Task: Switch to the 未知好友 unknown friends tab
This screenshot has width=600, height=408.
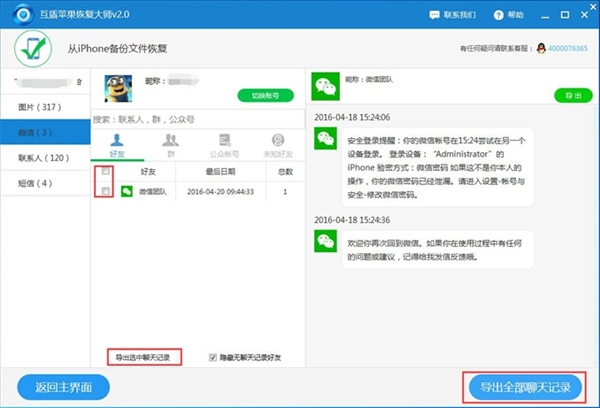Action: coord(278,146)
